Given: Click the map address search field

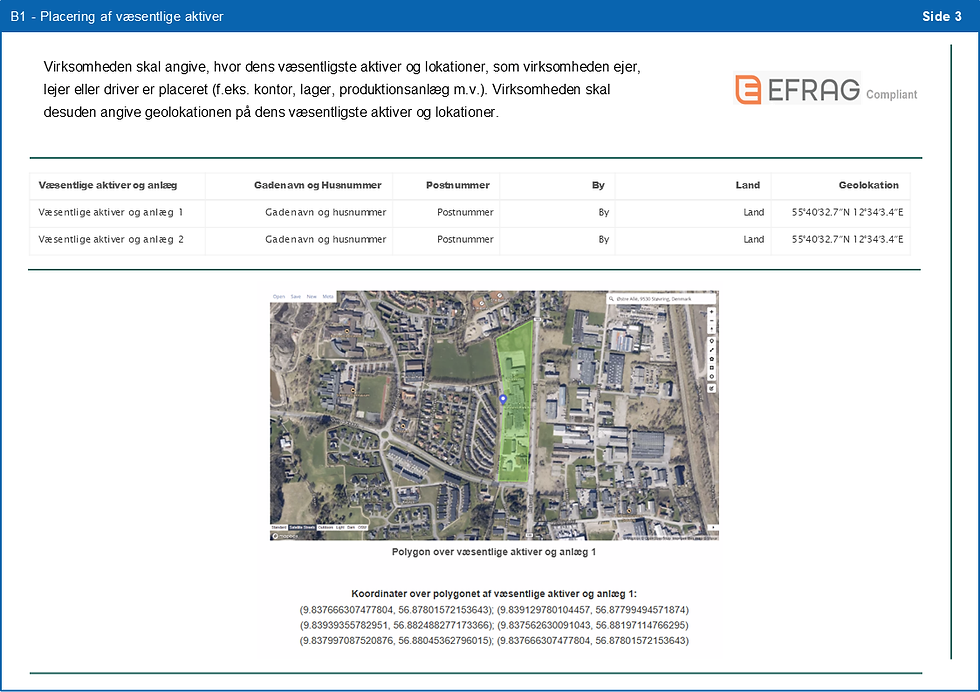Looking at the screenshot, I should click(x=661, y=299).
